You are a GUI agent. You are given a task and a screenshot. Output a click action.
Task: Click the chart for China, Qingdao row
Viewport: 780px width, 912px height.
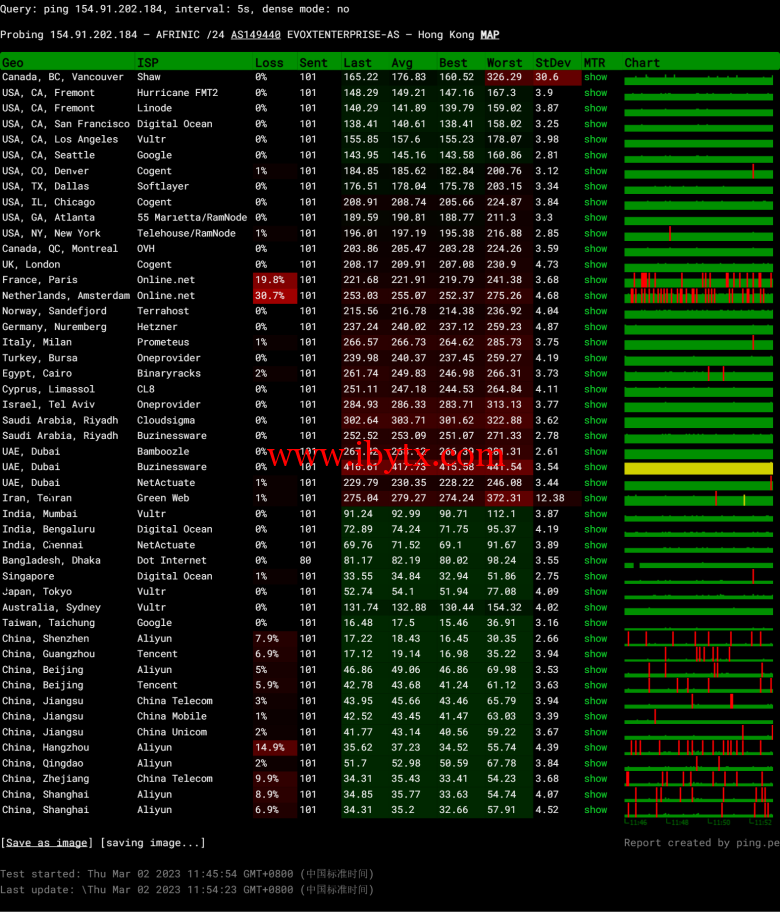698,763
